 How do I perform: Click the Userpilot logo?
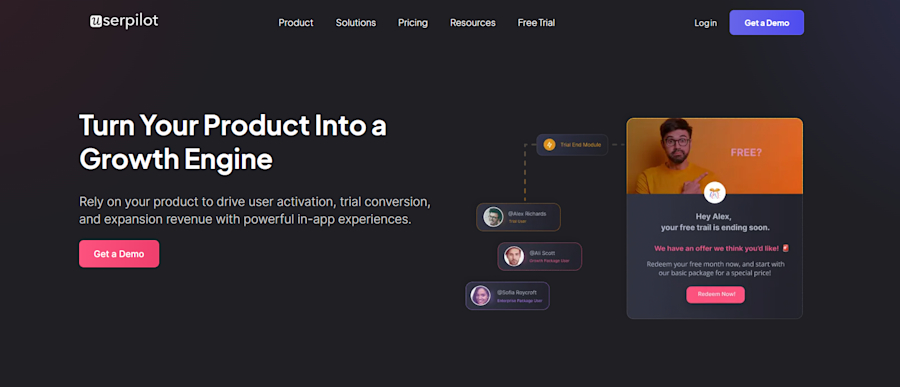124,22
